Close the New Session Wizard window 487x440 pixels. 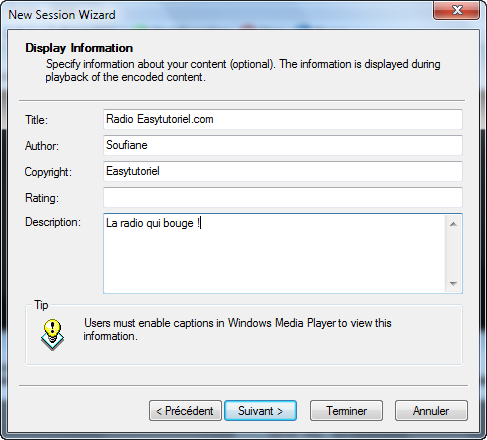(456, 10)
